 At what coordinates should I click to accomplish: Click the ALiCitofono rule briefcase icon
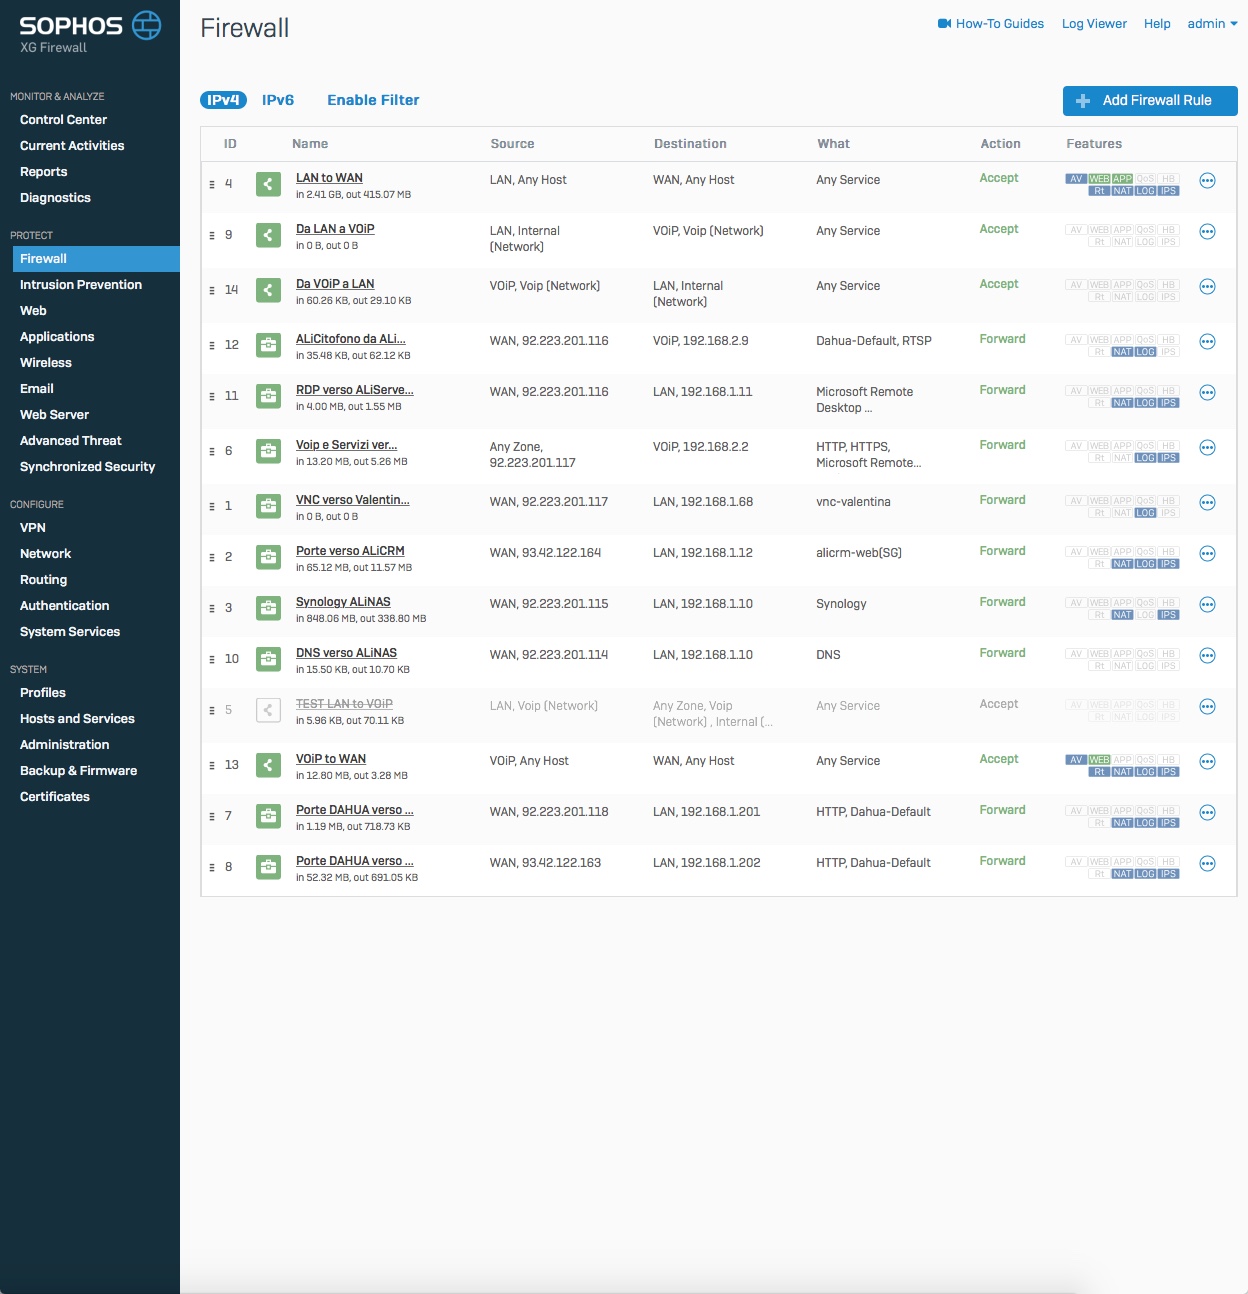[268, 345]
